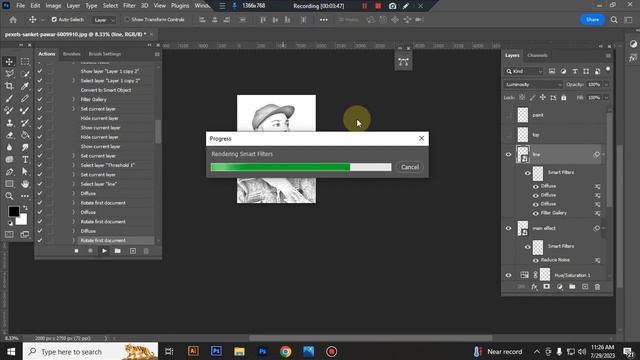This screenshot has width=640, height=360.
Task: Click the Windows search box
Action: click(90, 351)
